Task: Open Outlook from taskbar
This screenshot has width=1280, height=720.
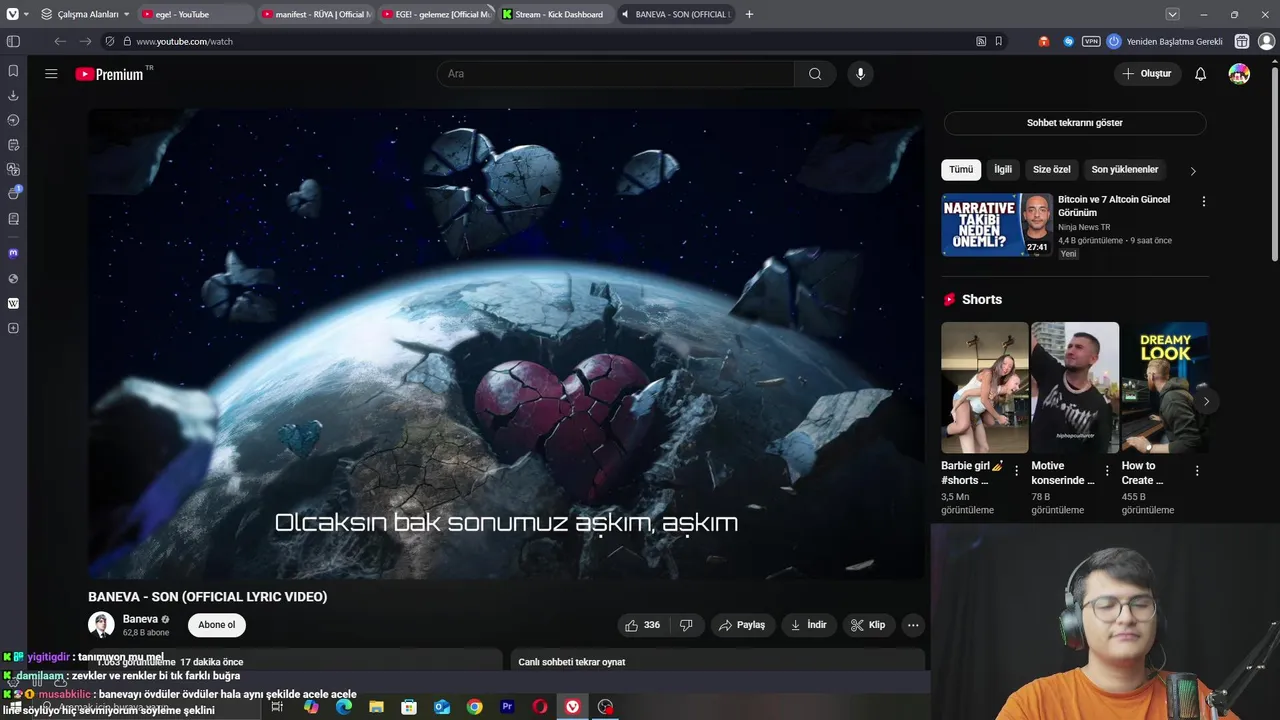Action: 442,707
